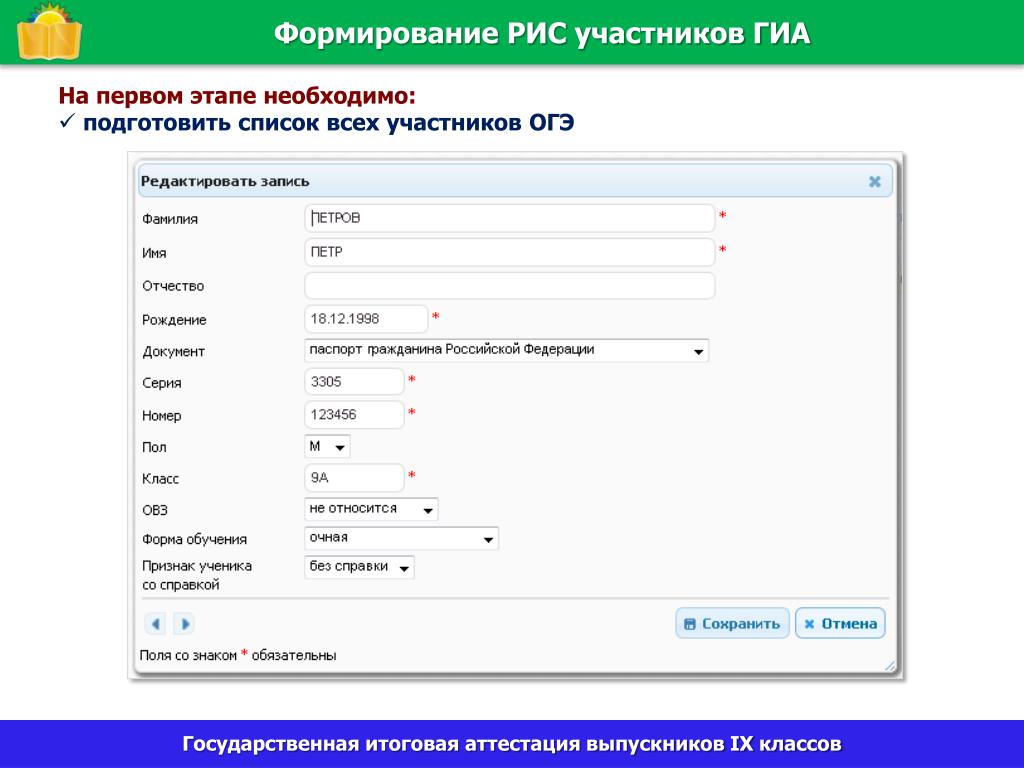Click the Отмена button
Viewport: 1024px width, 768px height.
pos(840,624)
